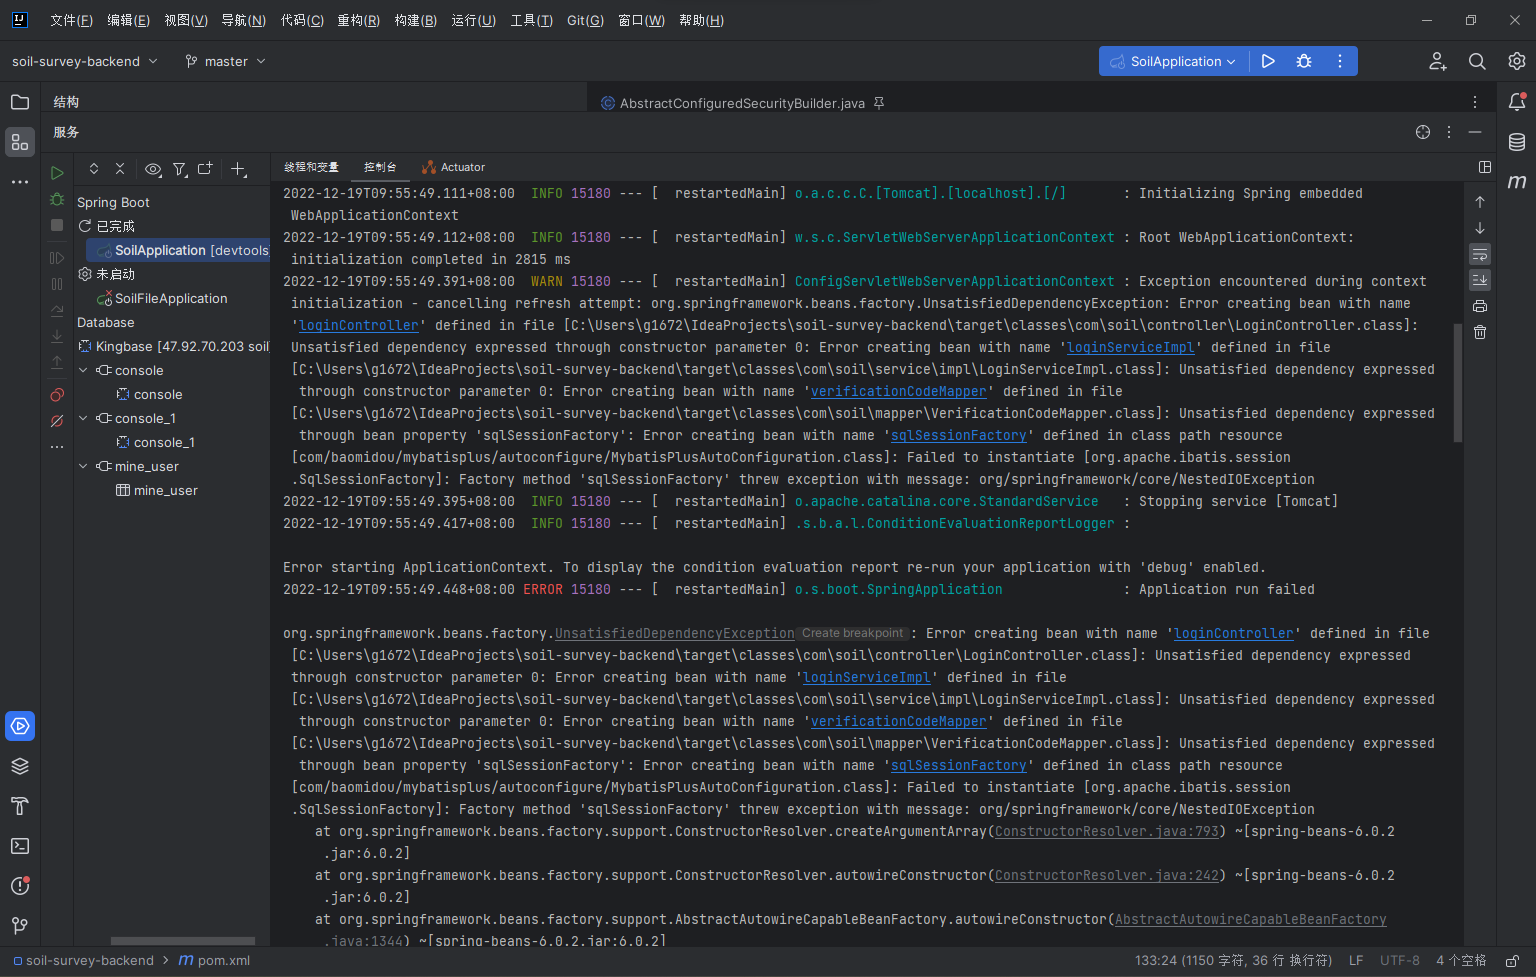
Task: Collapse the console tree node
Action: point(84,370)
